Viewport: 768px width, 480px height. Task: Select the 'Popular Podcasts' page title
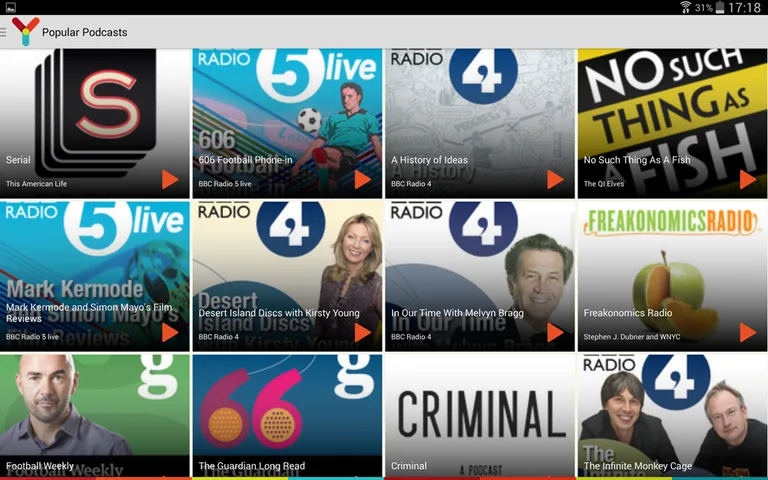click(84, 32)
